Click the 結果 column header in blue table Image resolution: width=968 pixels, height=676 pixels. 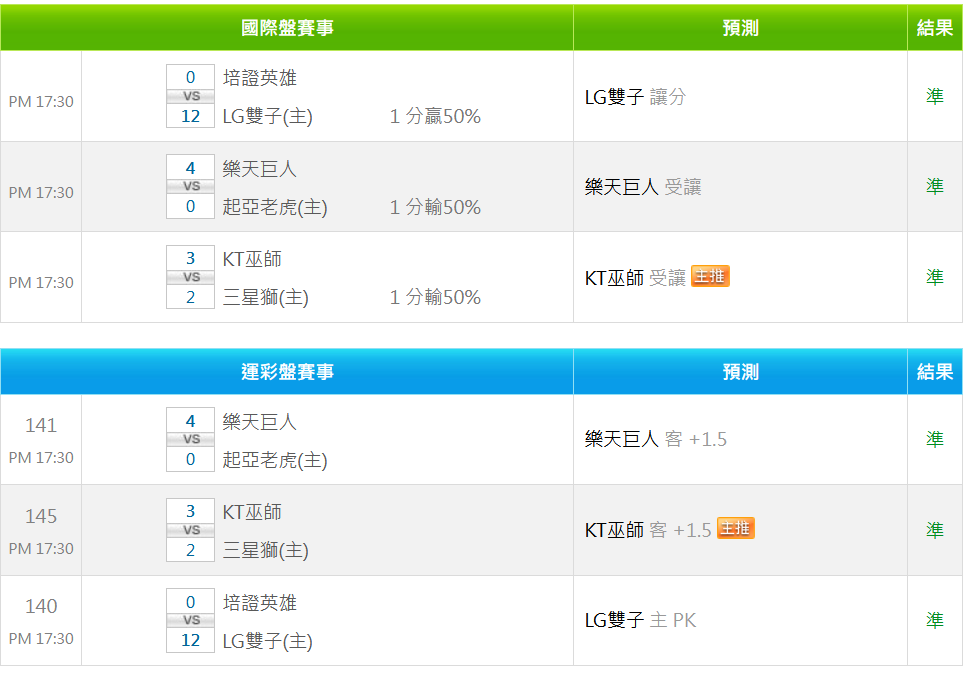click(935, 372)
